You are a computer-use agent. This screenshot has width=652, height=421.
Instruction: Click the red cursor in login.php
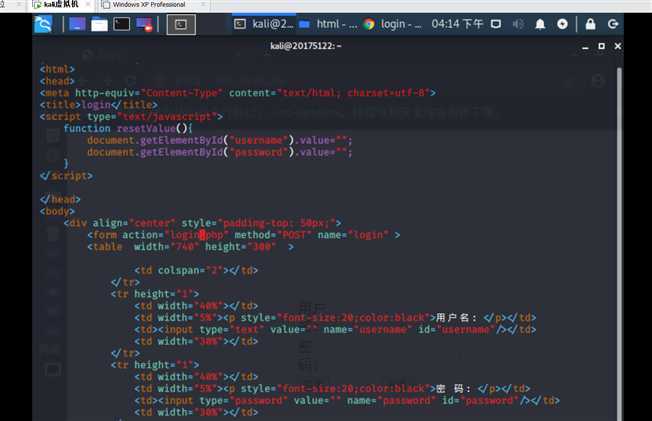point(203,235)
